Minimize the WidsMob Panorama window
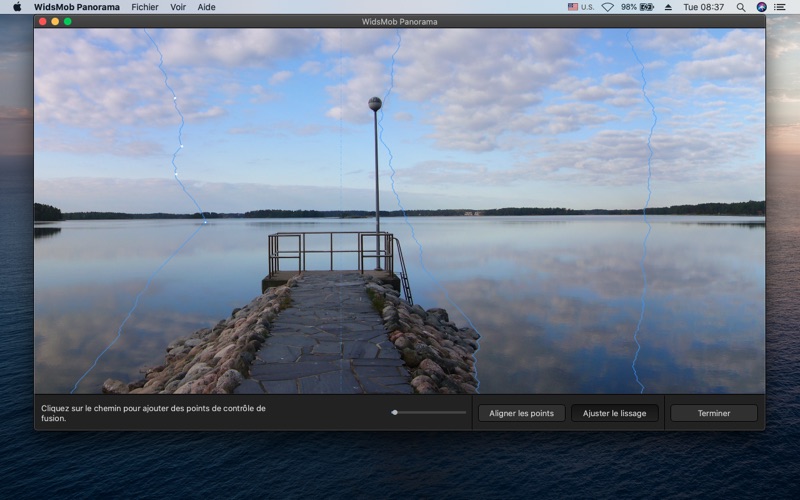 pos(55,21)
